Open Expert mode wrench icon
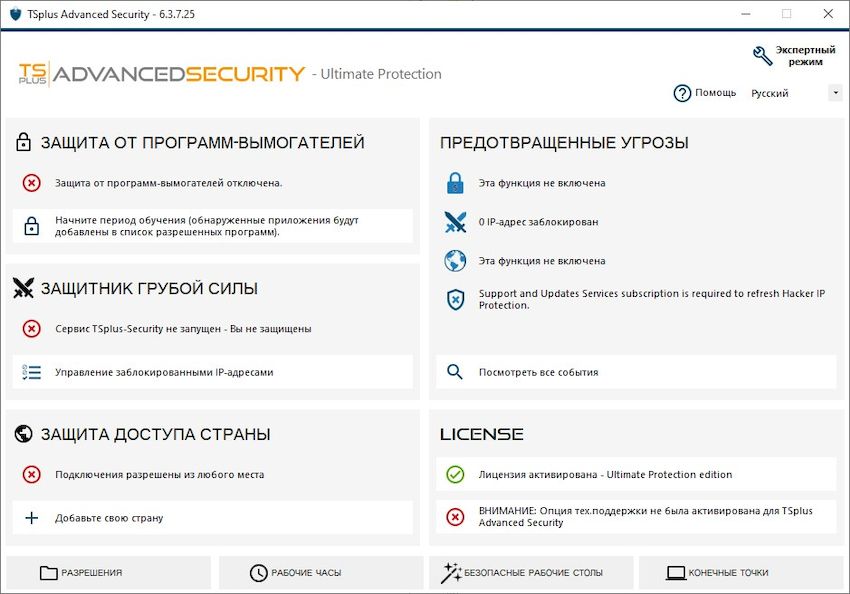This screenshot has width=850, height=594. click(762, 55)
